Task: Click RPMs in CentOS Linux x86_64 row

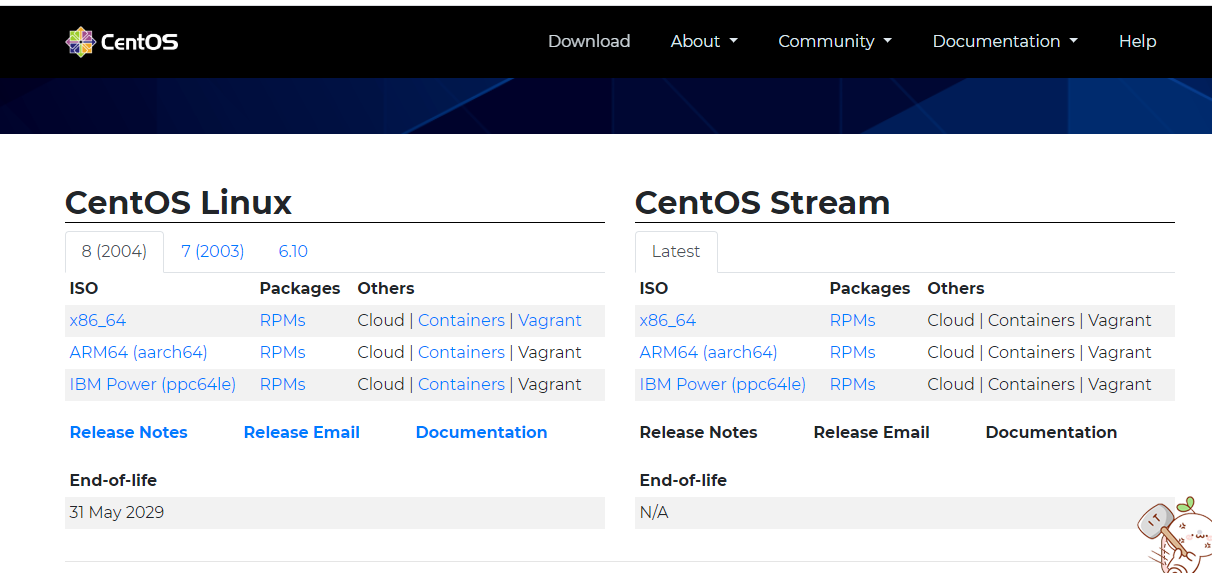Action: coord(282,320)
